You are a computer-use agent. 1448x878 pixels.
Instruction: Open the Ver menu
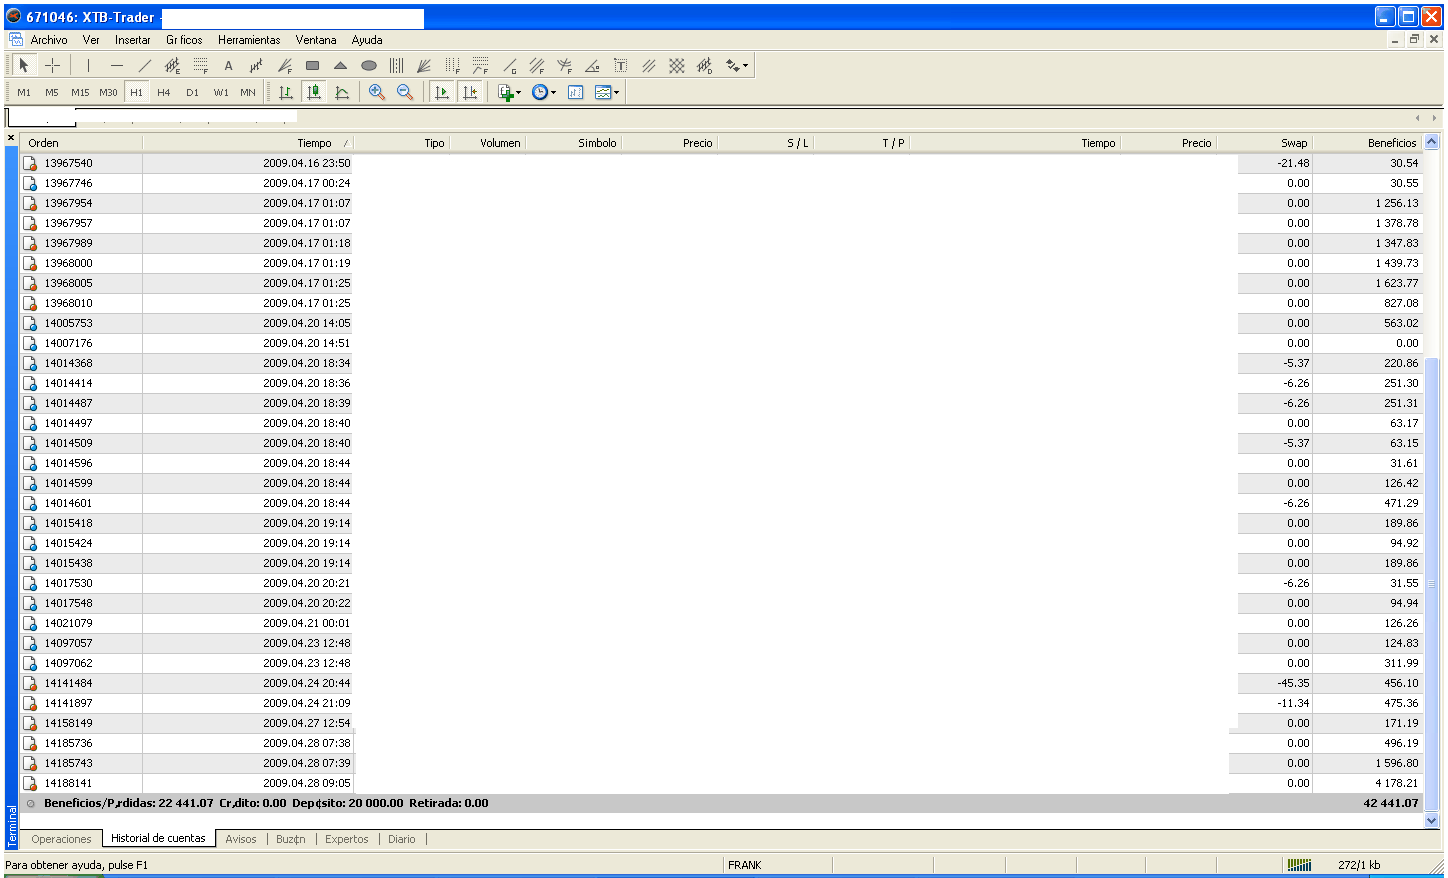[x=91, y=40]
